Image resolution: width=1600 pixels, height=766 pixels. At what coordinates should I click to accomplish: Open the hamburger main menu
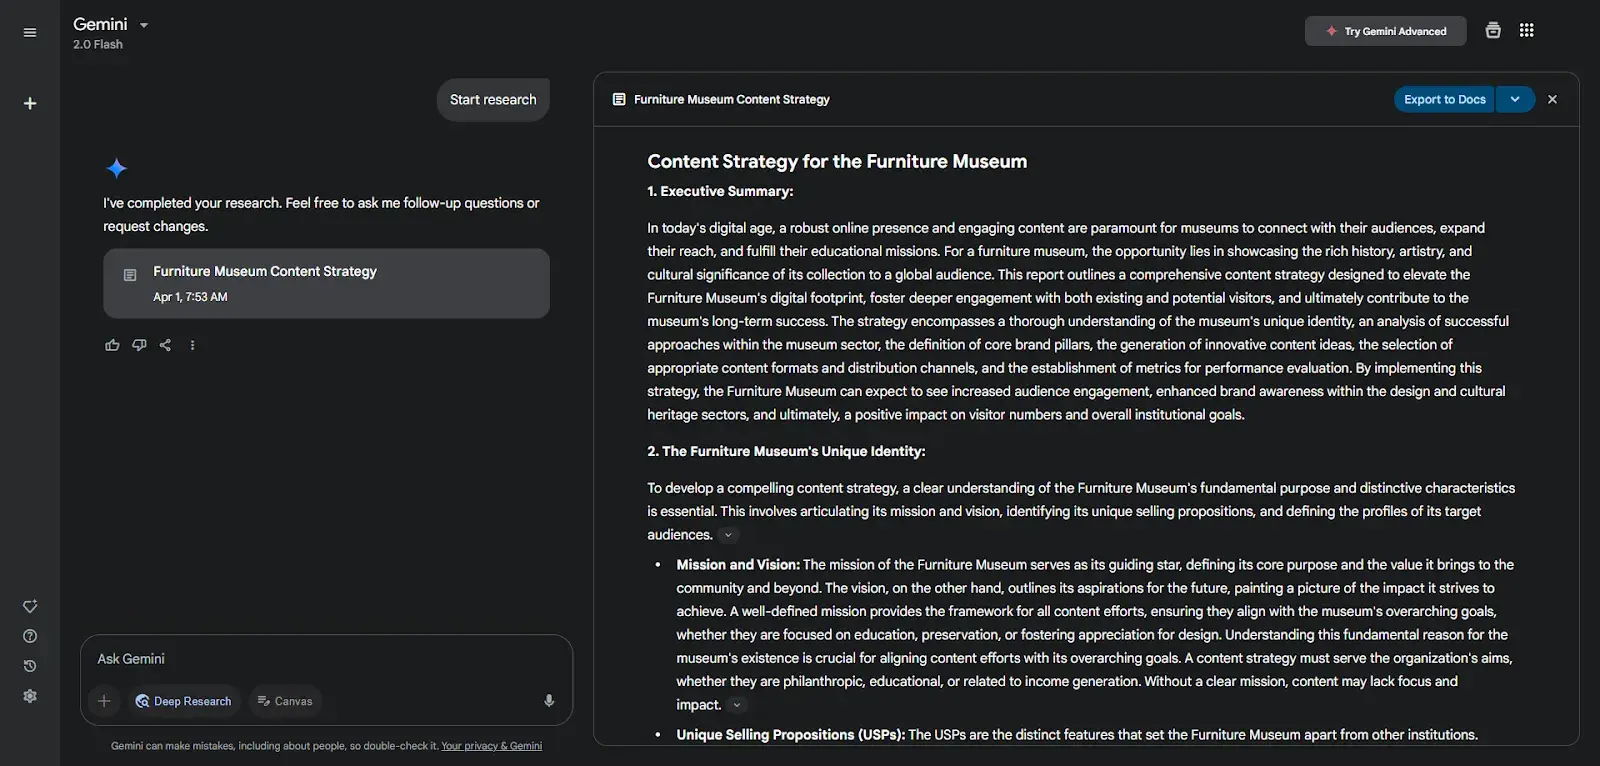click(30, 32)
